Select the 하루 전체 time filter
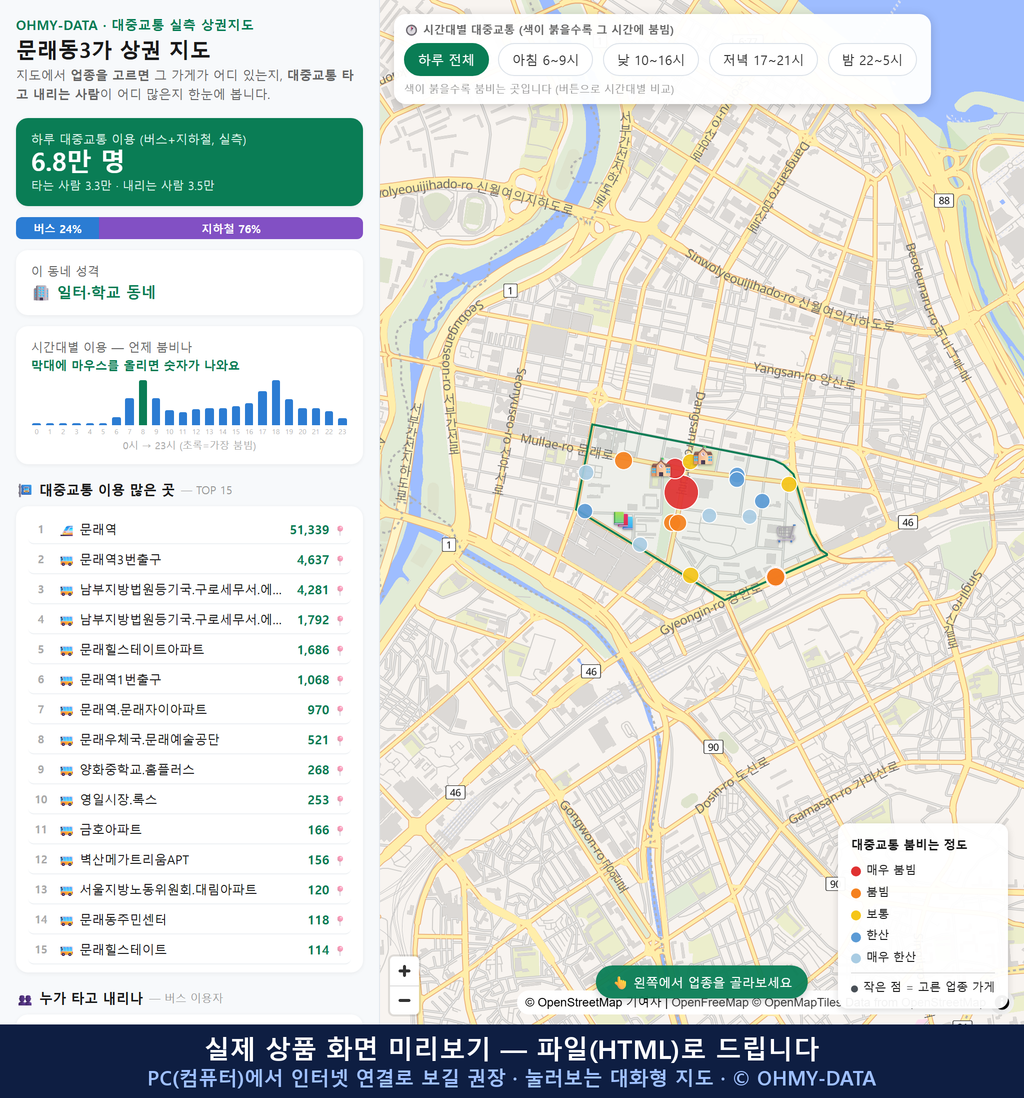Viewport: 1024px width, 1098px height. click(446, 60)
